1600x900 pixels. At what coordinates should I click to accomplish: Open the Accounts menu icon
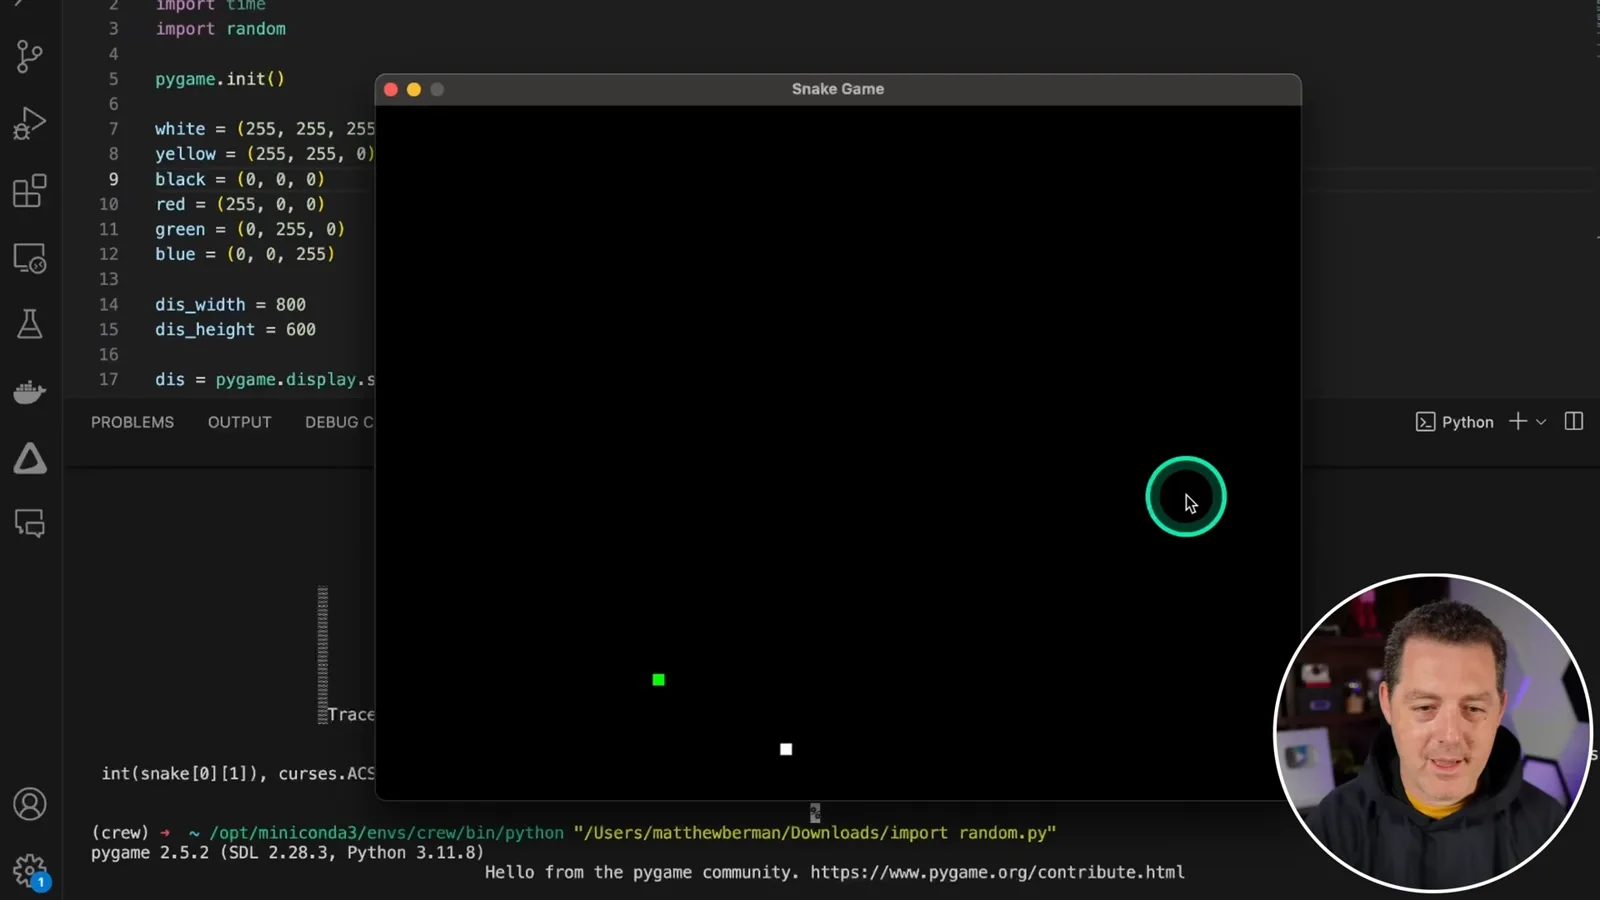pos(30,804)
